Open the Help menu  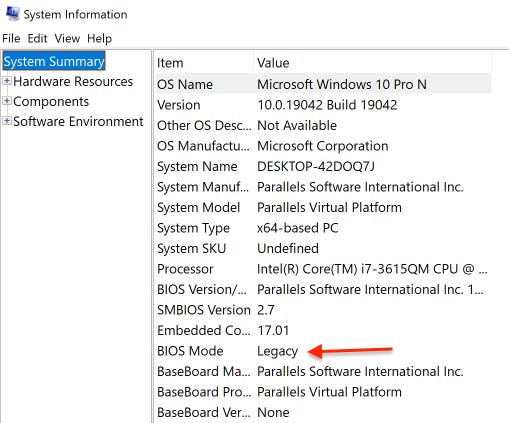(99, 38)
